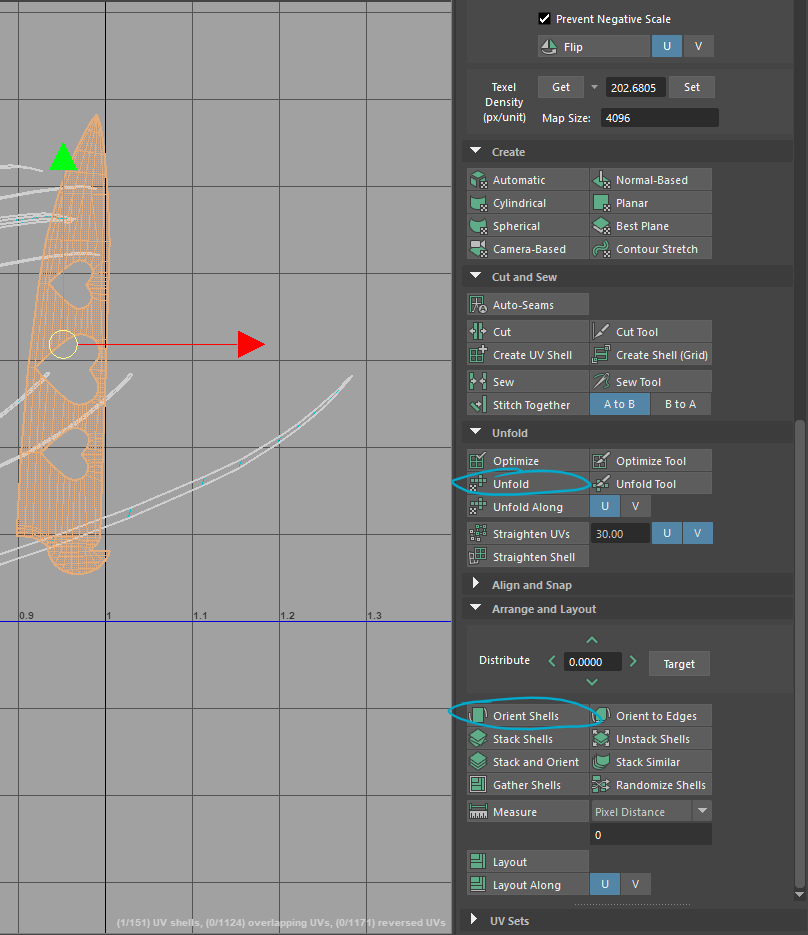Viewport: 808px width, 935px height.
Task: Click Stack Similar
Action: click(x=651, y=762)
